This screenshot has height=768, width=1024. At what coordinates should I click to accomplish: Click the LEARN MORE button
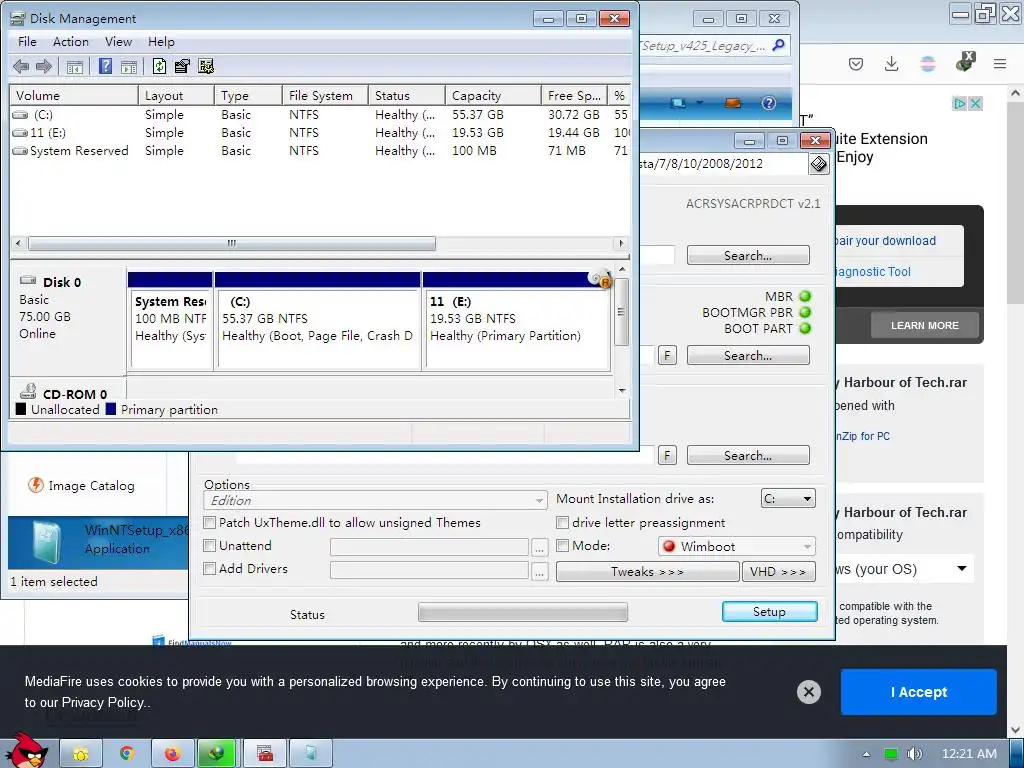click(925, 325)
